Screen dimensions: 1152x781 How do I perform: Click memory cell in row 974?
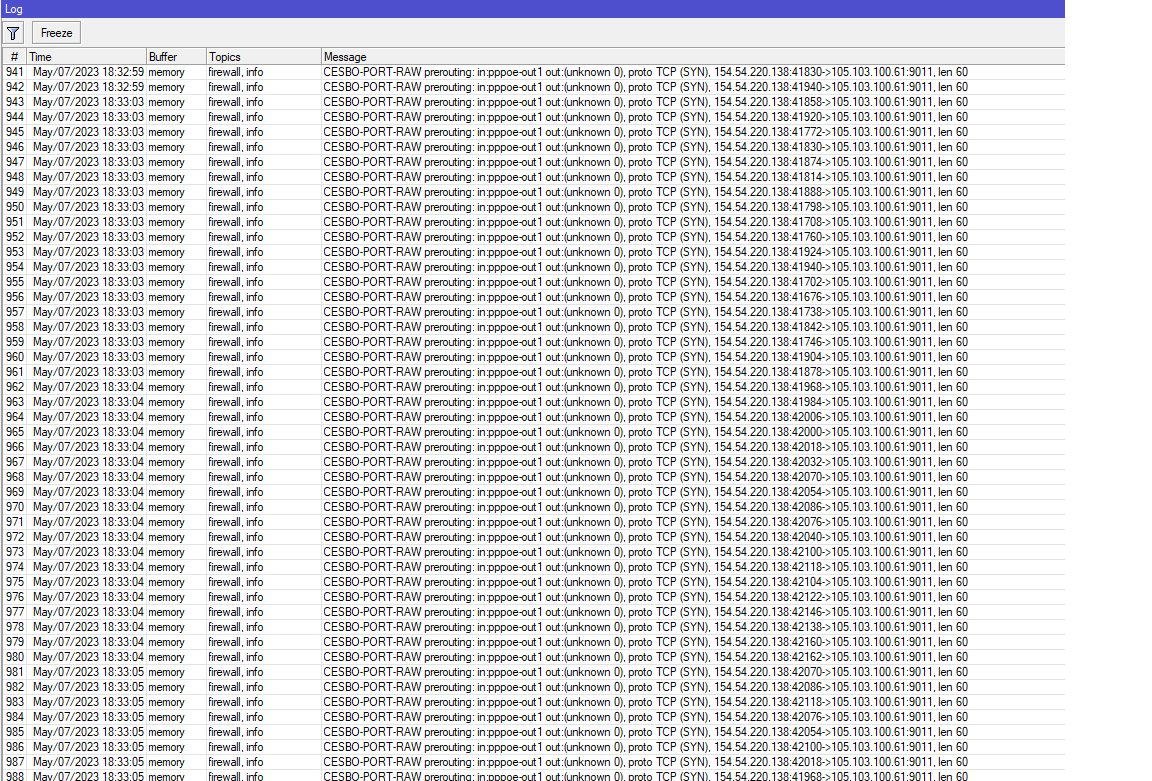pos(166,566)
